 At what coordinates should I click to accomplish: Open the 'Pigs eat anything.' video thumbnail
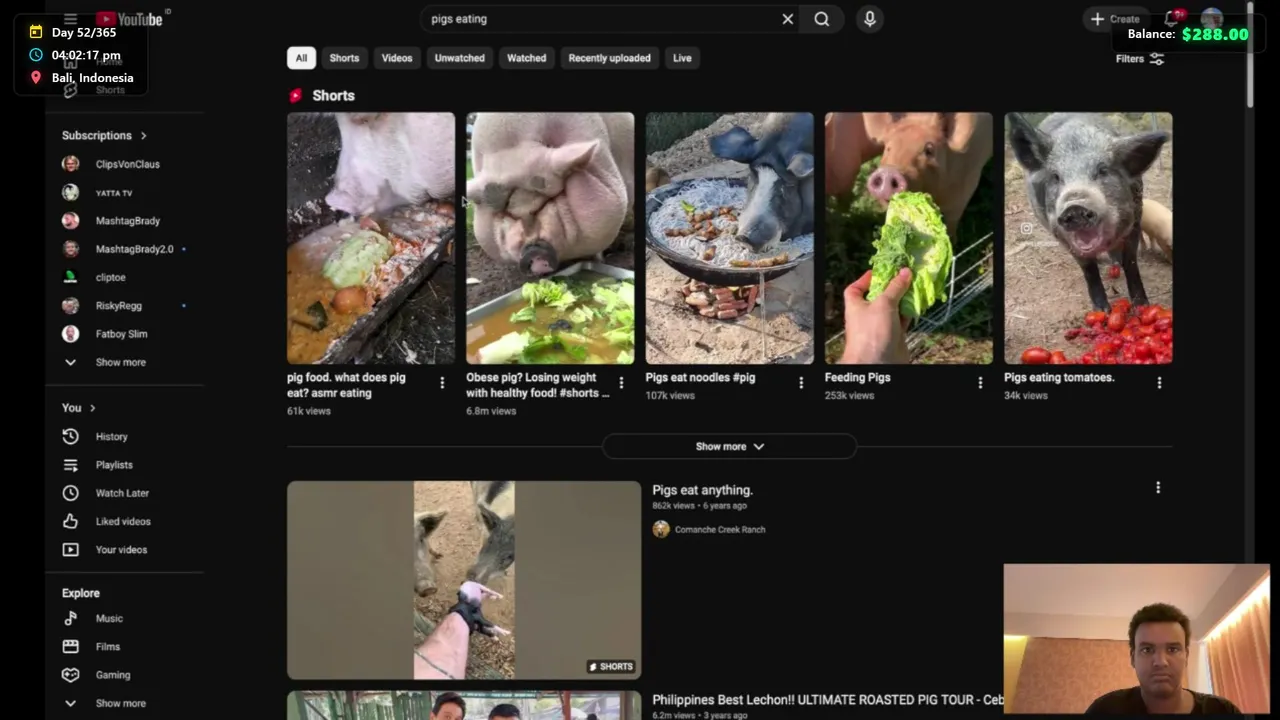click(464, 580)
